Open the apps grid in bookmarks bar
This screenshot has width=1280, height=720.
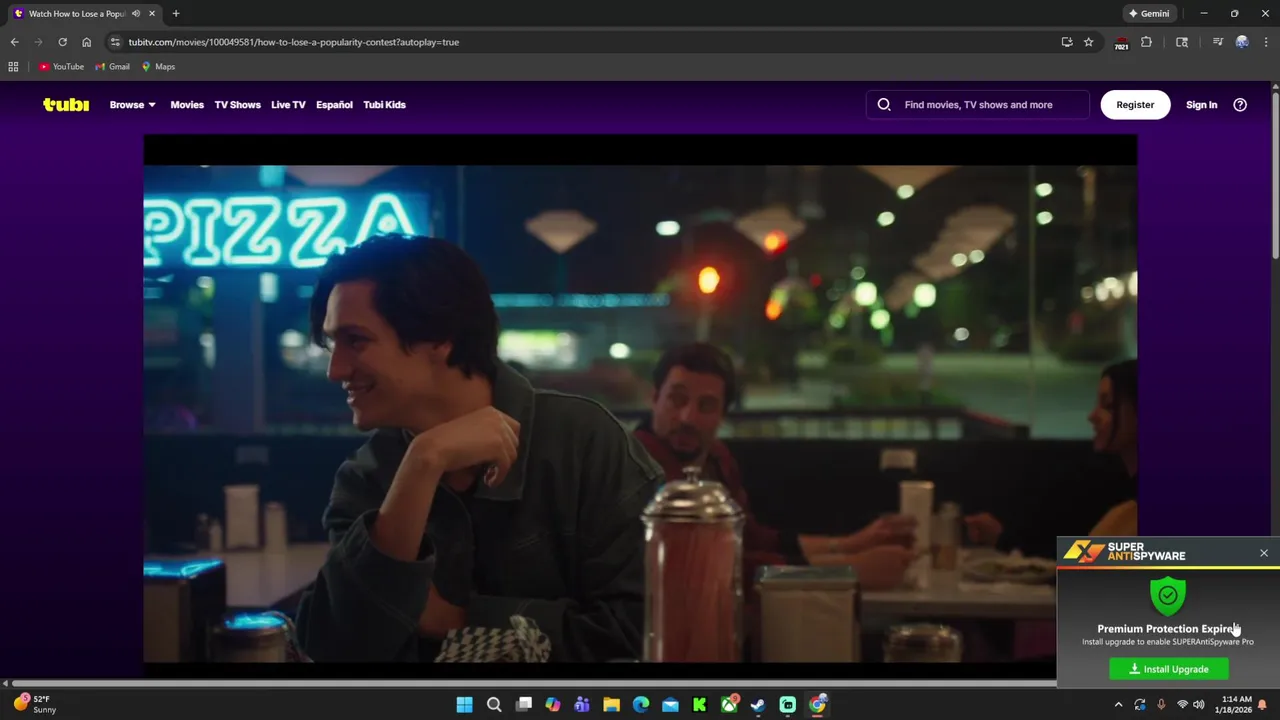13,66
